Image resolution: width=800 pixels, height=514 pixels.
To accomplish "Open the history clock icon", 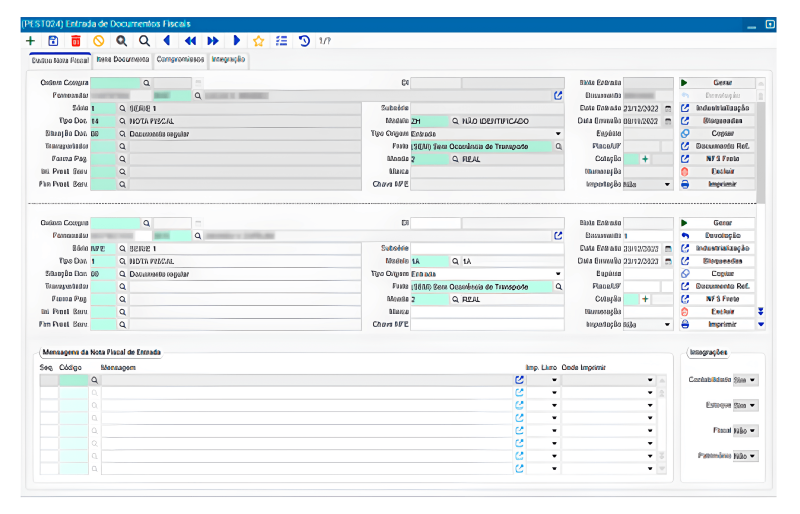I will [x=304, y=41].
